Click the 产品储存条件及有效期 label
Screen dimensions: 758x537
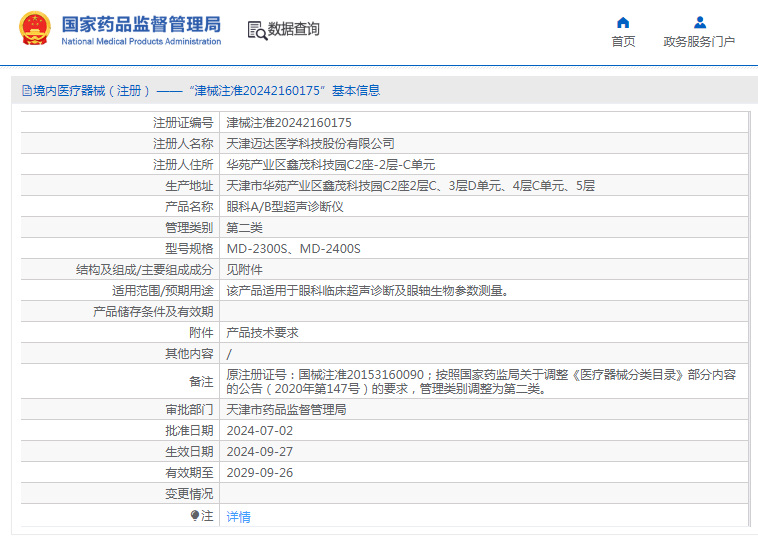153,312
